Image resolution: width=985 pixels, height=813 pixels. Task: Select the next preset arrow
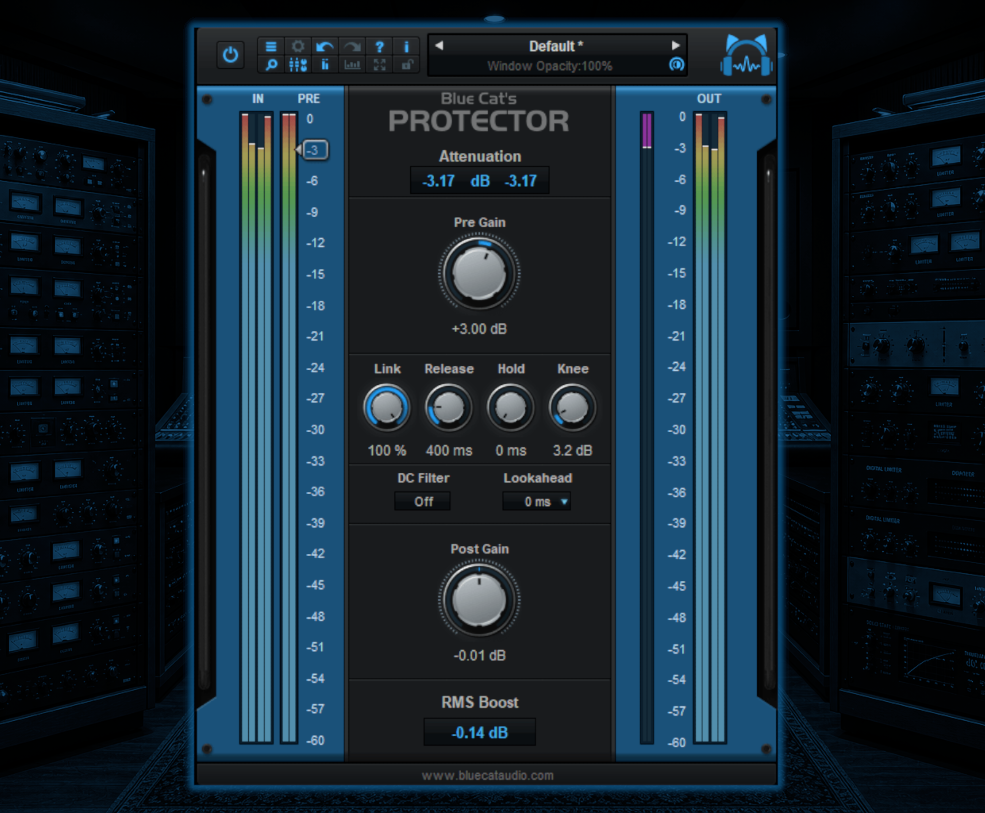pos(675,45)
